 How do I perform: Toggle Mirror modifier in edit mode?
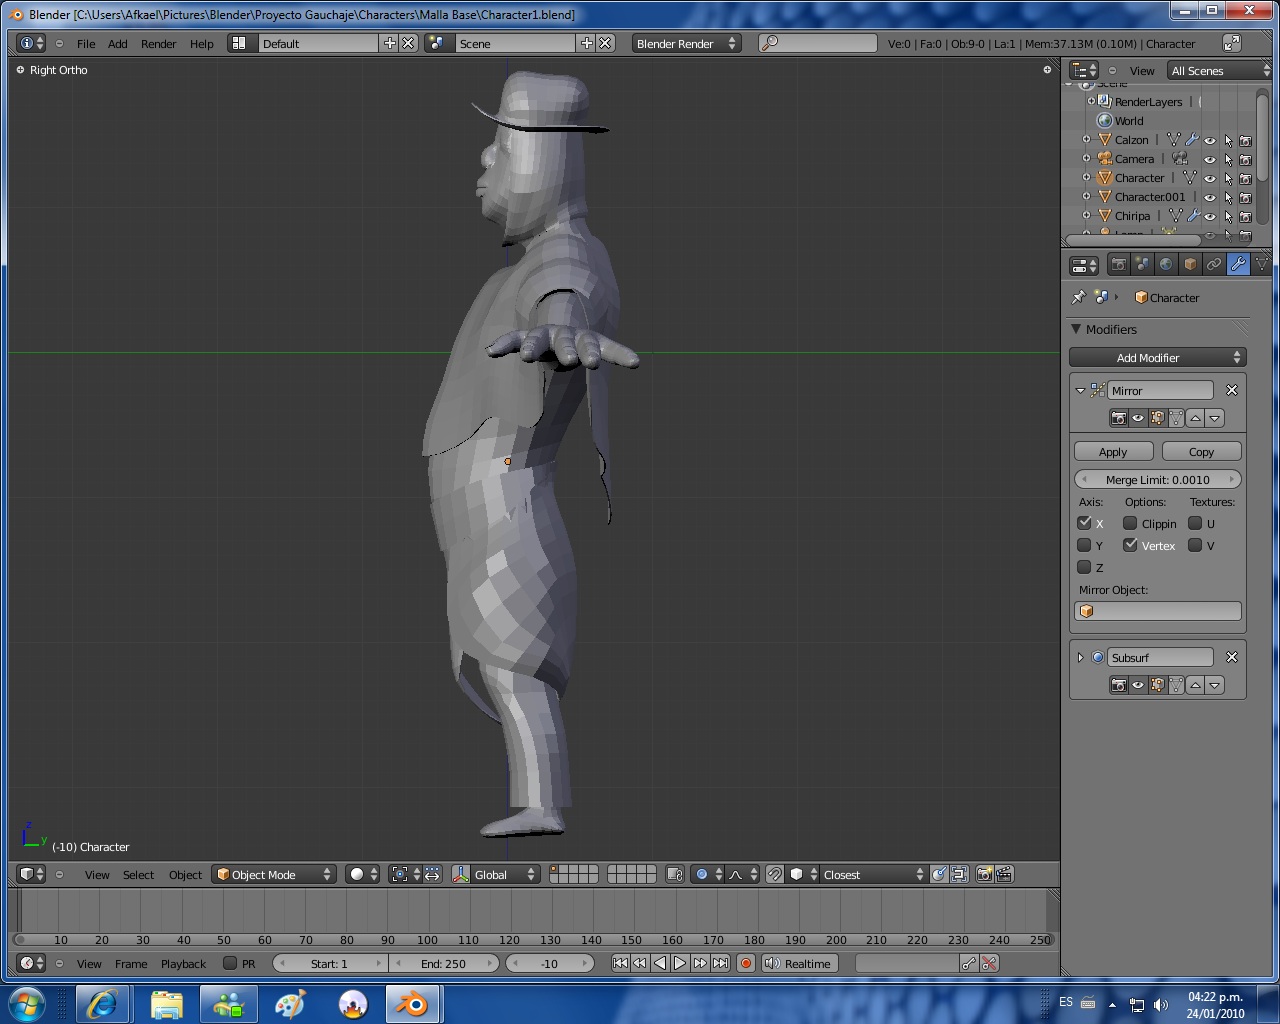click(x=1157, y=418)
